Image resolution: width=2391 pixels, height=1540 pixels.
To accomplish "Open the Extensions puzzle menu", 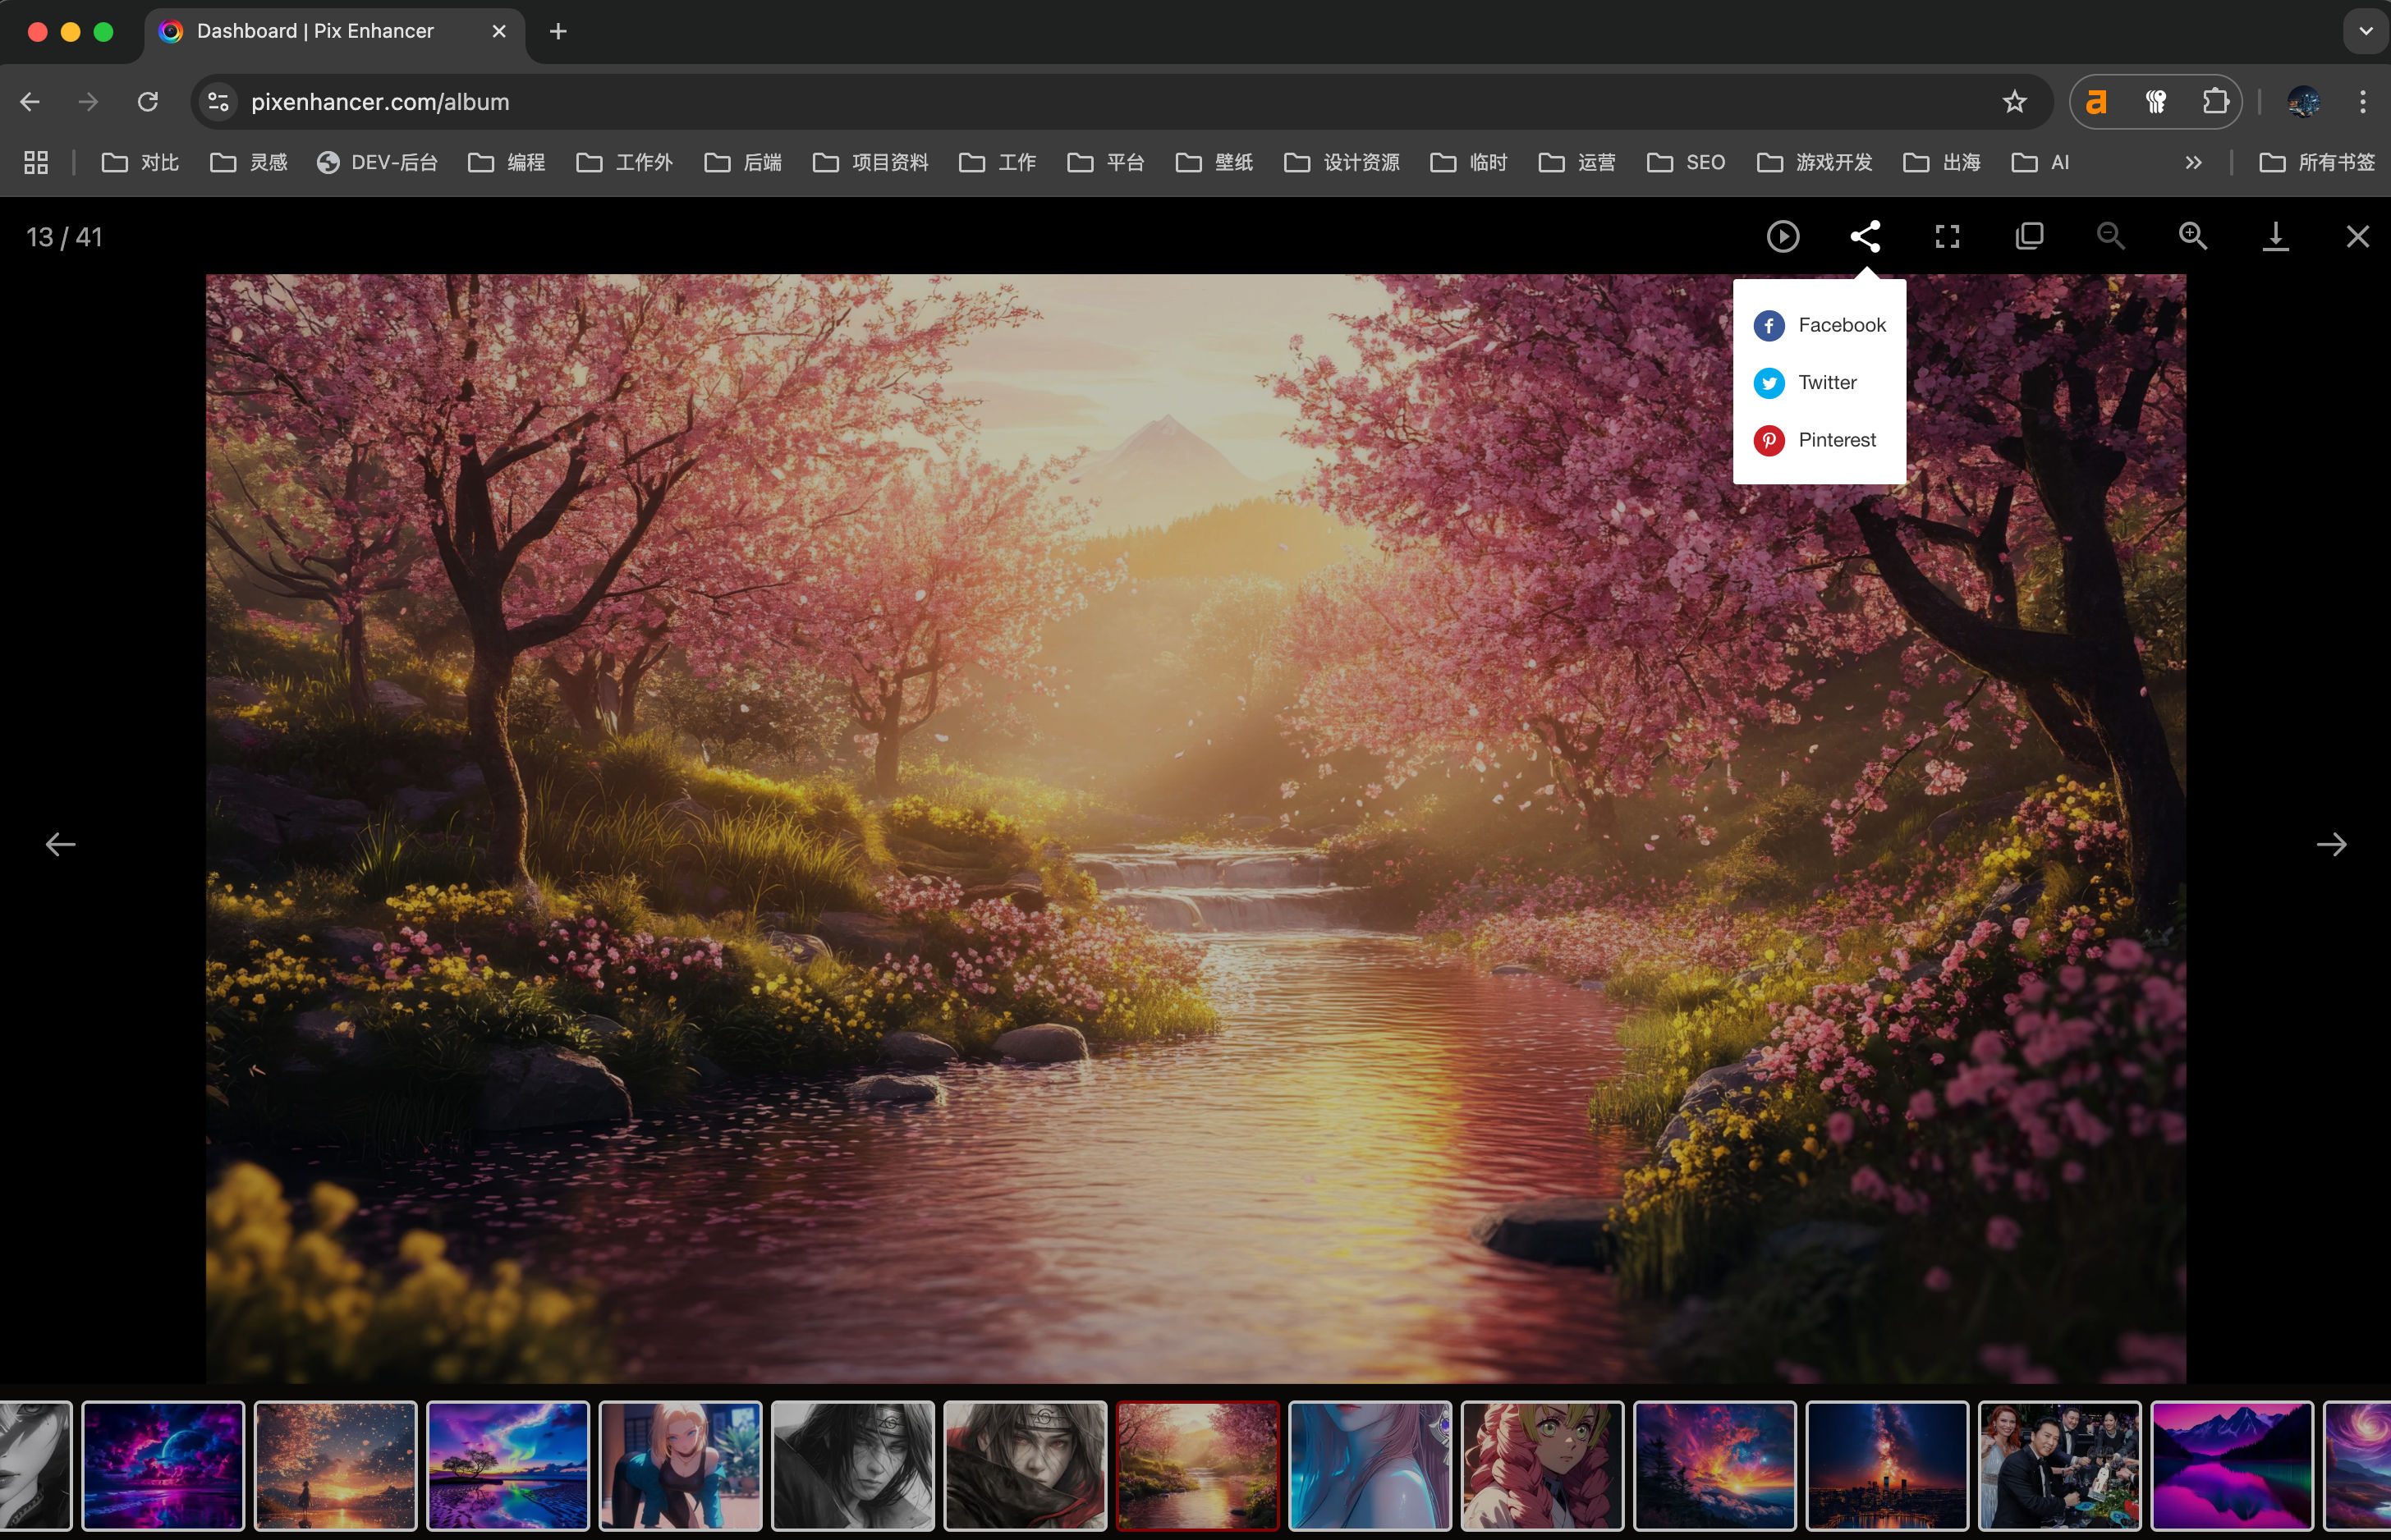I will pyautogui.click(x=2215, y=102).
